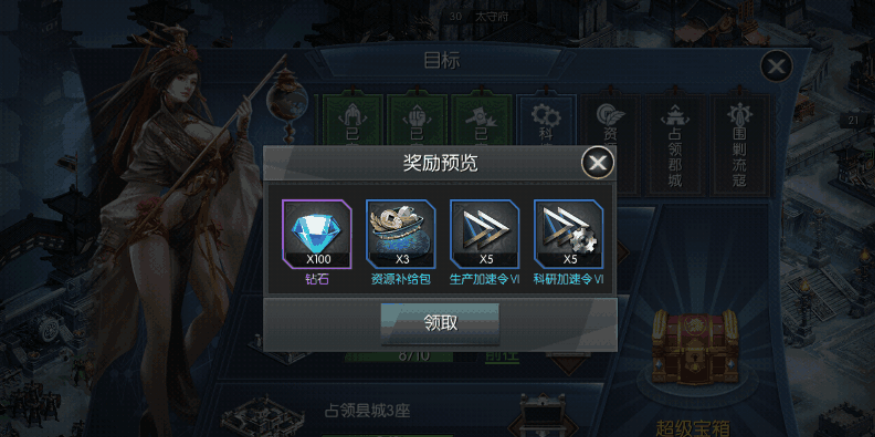This screenshot has height=437, width=875.
Task: Click the city building icon beside 占领县城3座
Action: tap(262, 417)
